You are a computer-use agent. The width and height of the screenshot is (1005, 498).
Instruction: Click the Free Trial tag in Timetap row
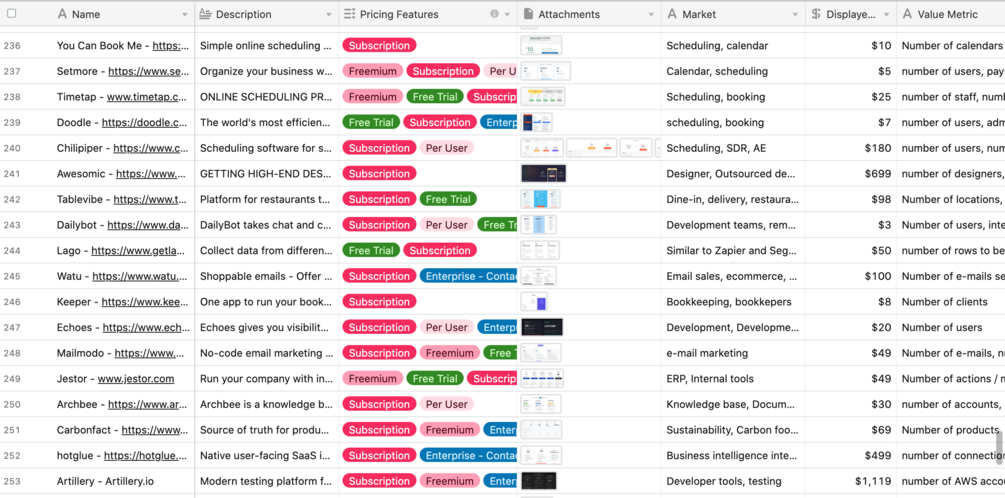click(435, 97)
